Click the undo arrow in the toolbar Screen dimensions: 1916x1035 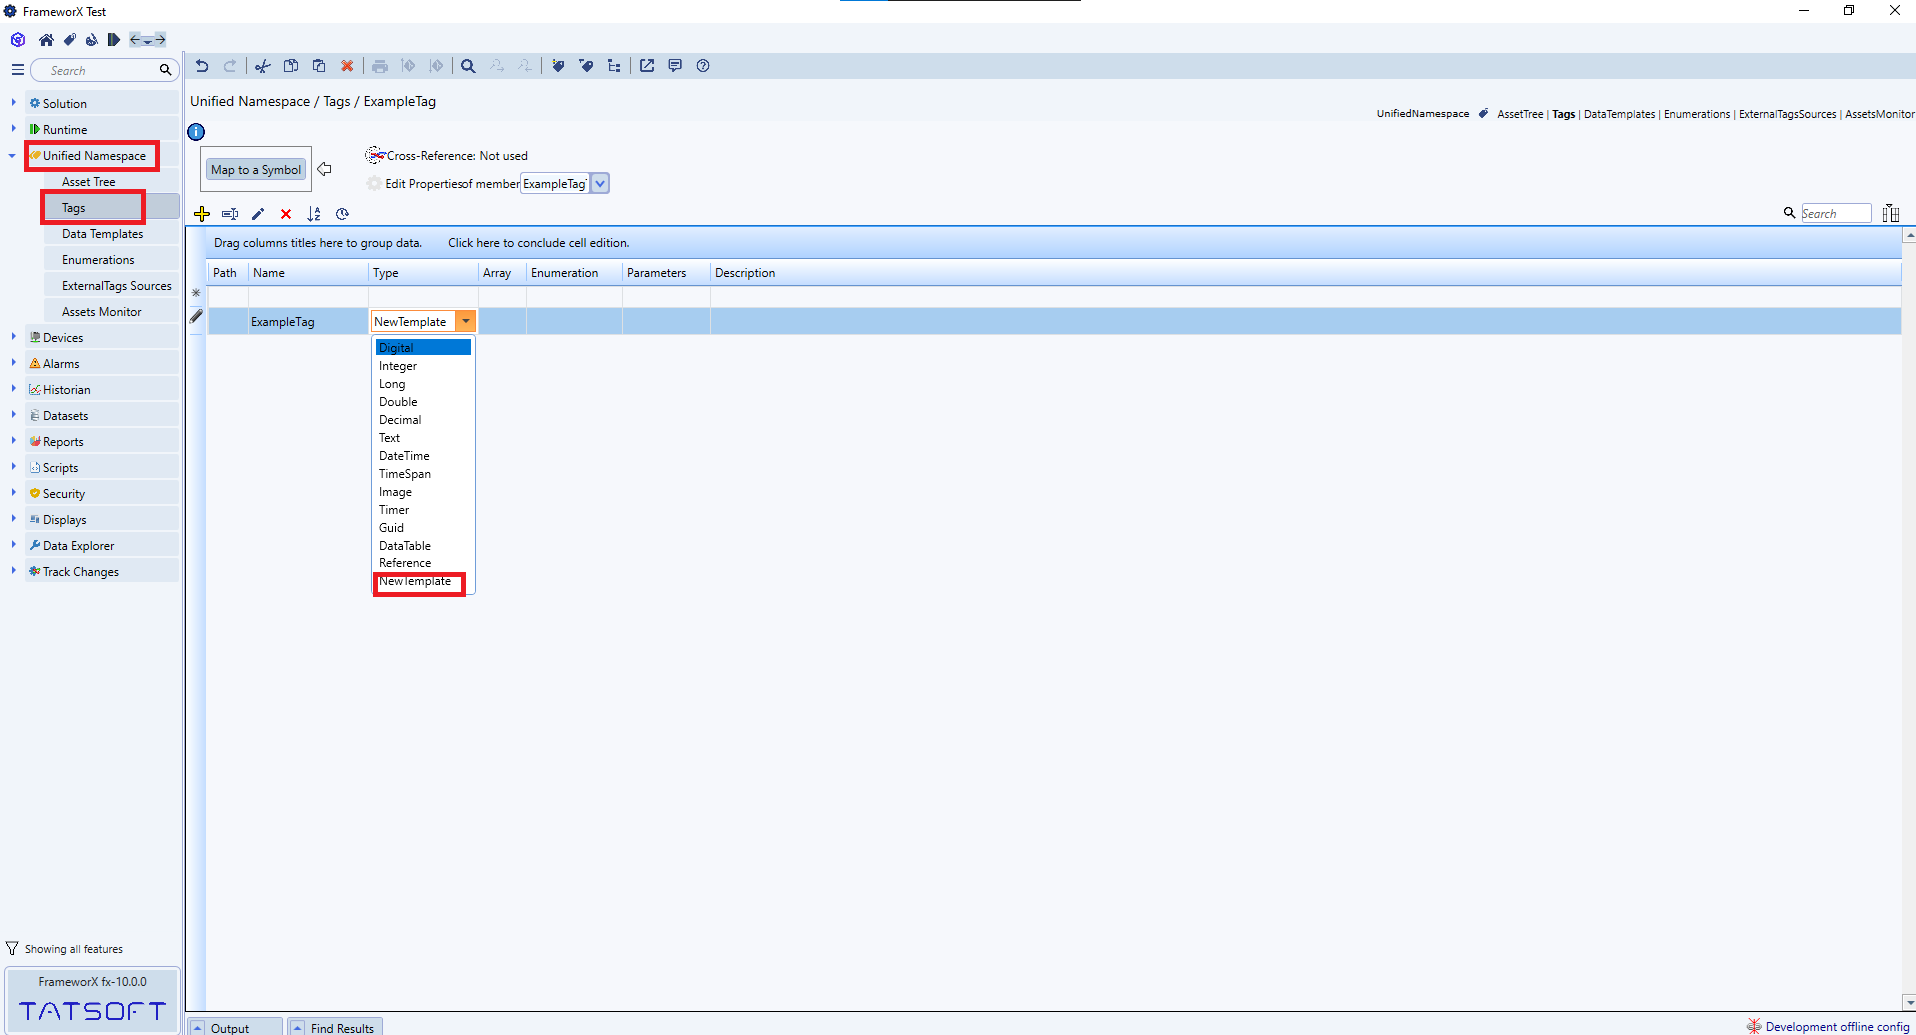click(202, 66)
